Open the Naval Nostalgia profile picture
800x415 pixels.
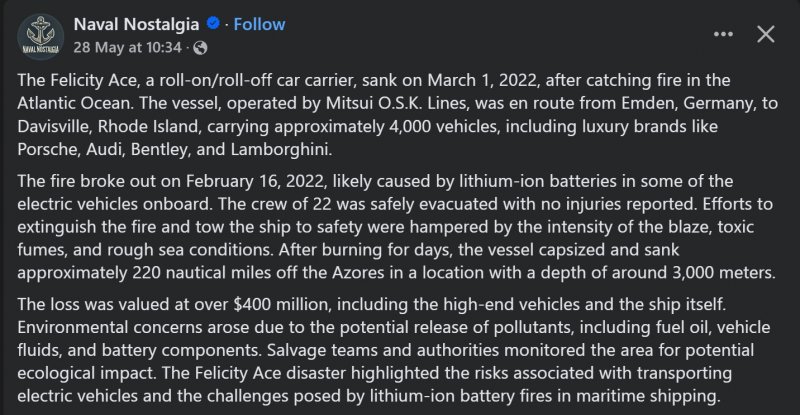(x=38, y=35)
